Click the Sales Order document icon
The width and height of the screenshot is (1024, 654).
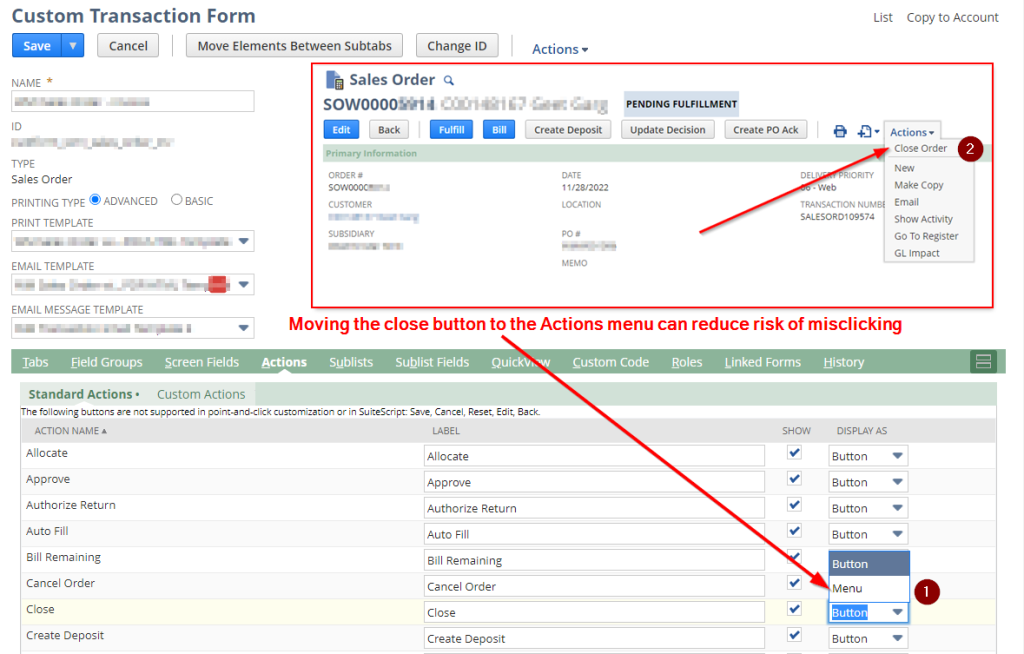click(x=334, y=80)
